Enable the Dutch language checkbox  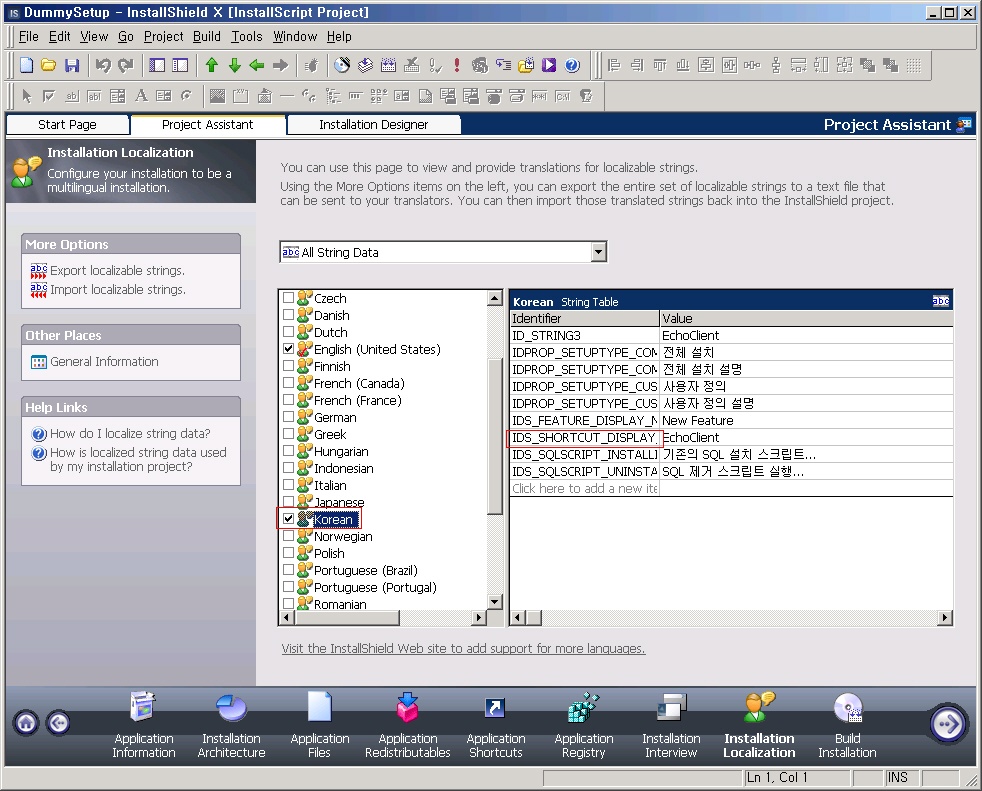(289, 331)
